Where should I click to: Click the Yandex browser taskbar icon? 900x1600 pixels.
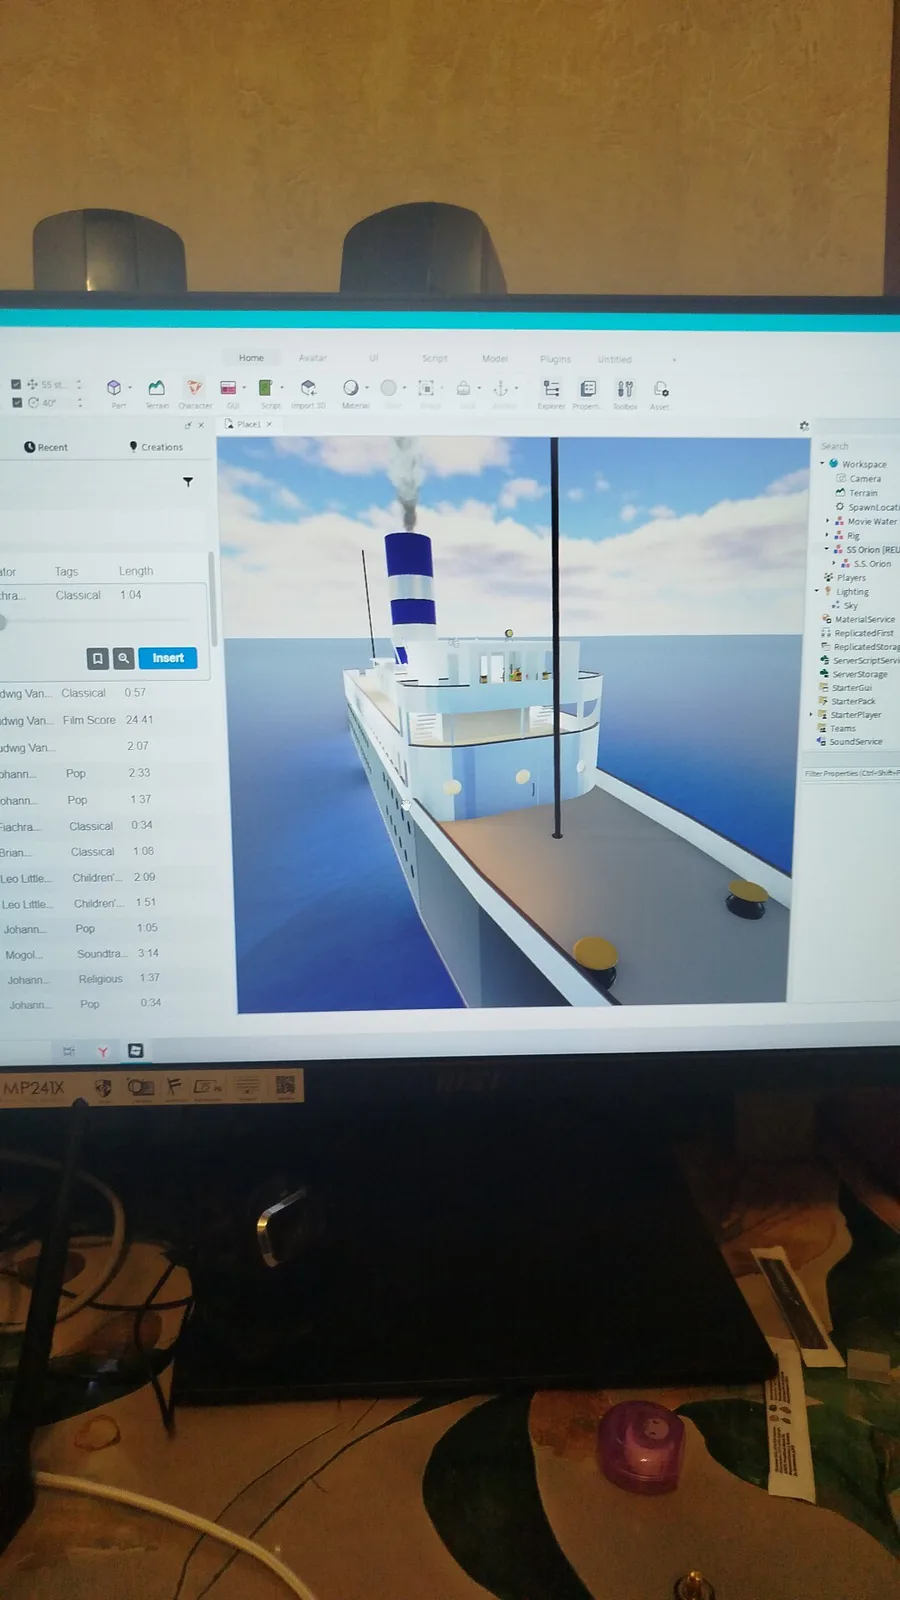(102, 1051)
